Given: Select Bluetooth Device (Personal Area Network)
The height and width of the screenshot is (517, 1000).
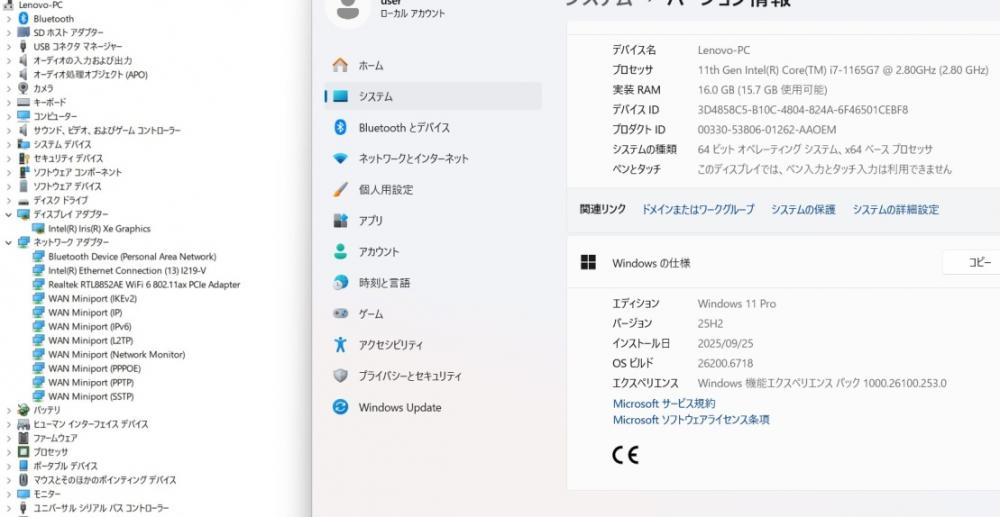Looking at the screenshot, I should 132,256.
